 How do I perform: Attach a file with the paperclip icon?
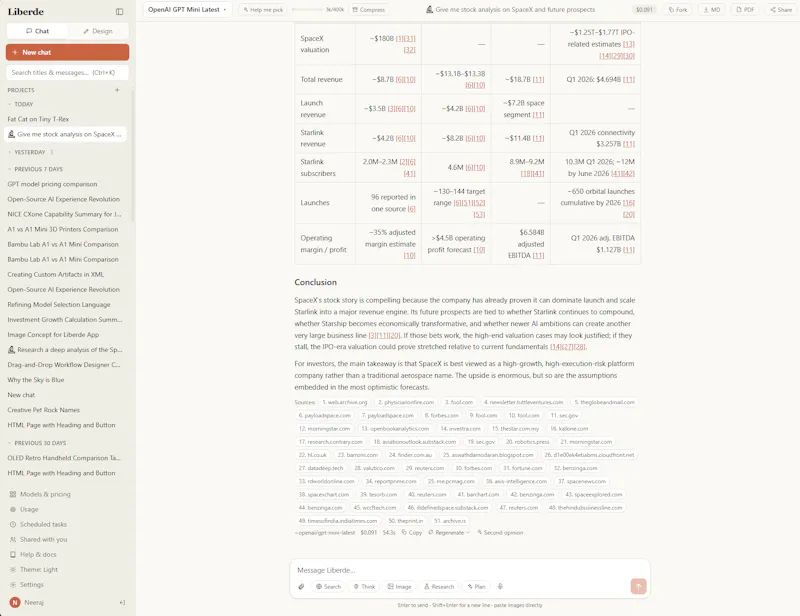point(301,586)
